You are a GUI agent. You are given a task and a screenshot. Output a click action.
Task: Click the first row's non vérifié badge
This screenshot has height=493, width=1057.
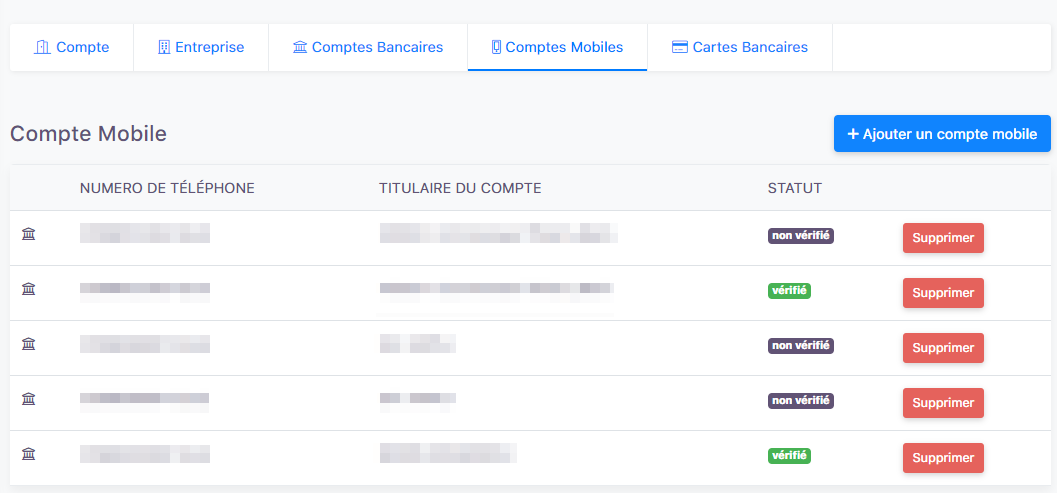(x=801, y=236)
